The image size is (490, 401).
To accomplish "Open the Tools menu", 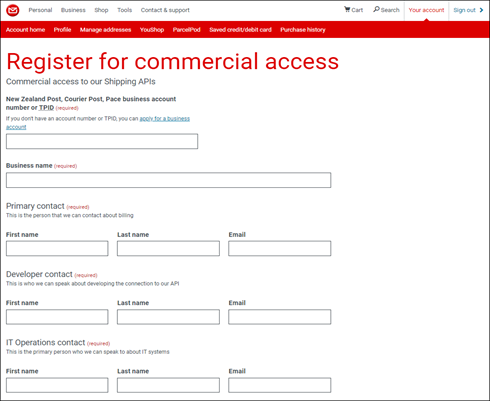I will point(124,10).
